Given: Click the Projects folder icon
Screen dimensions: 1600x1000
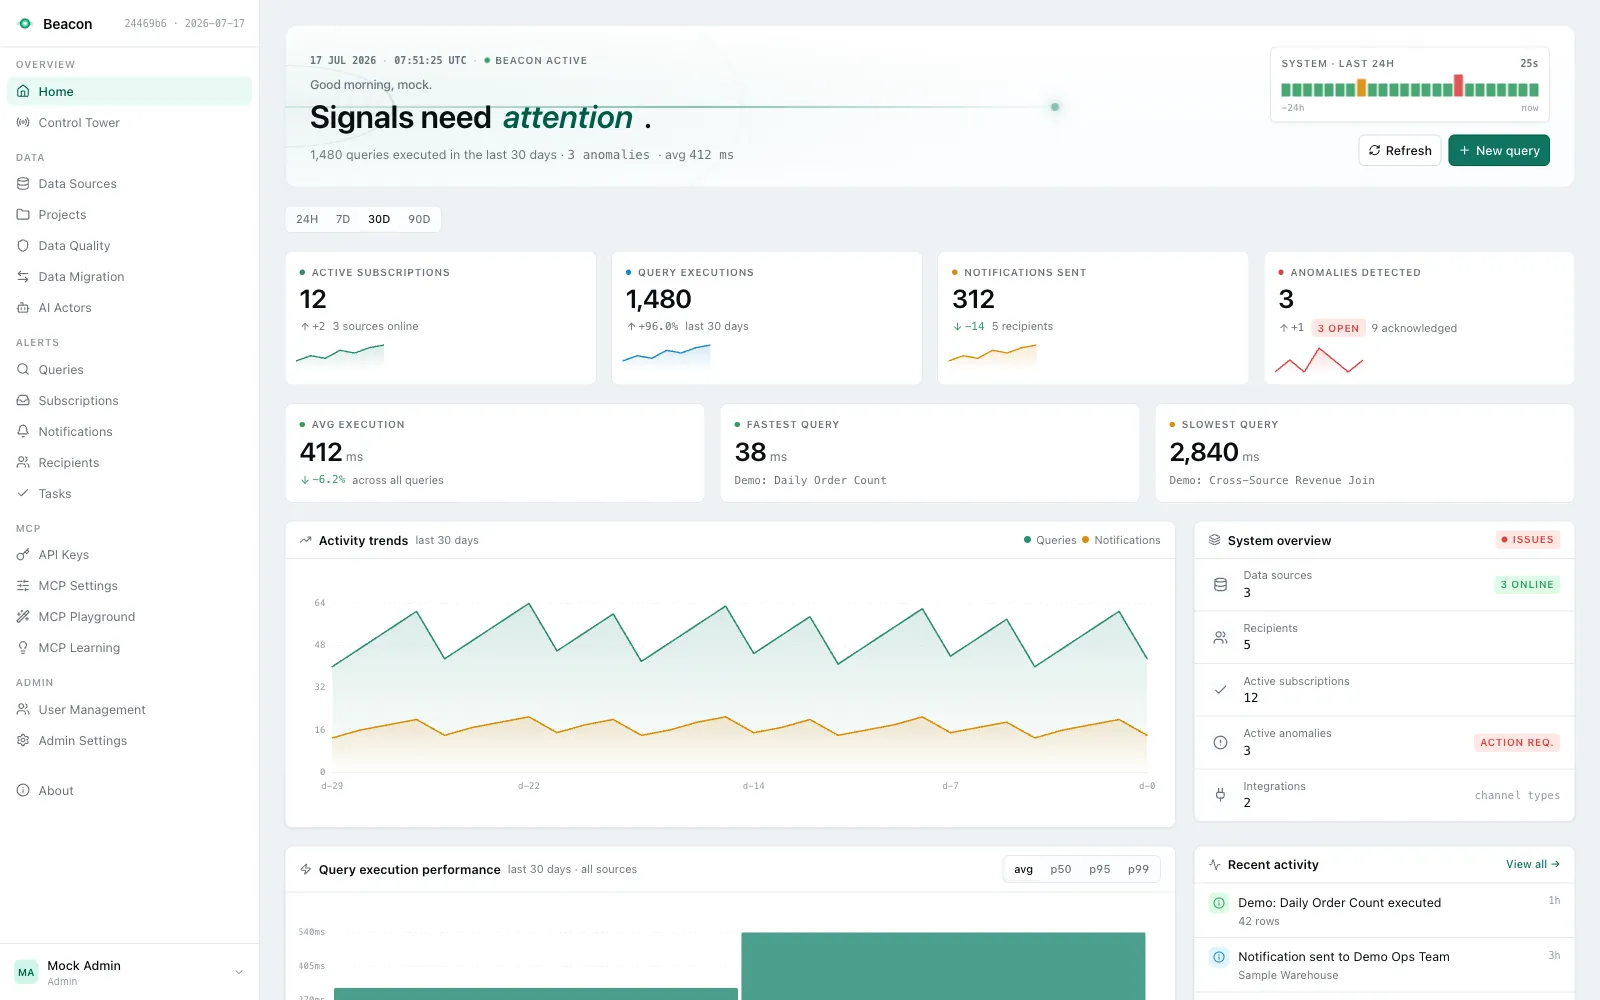Looking at the screenshot, I should point(23,214).
